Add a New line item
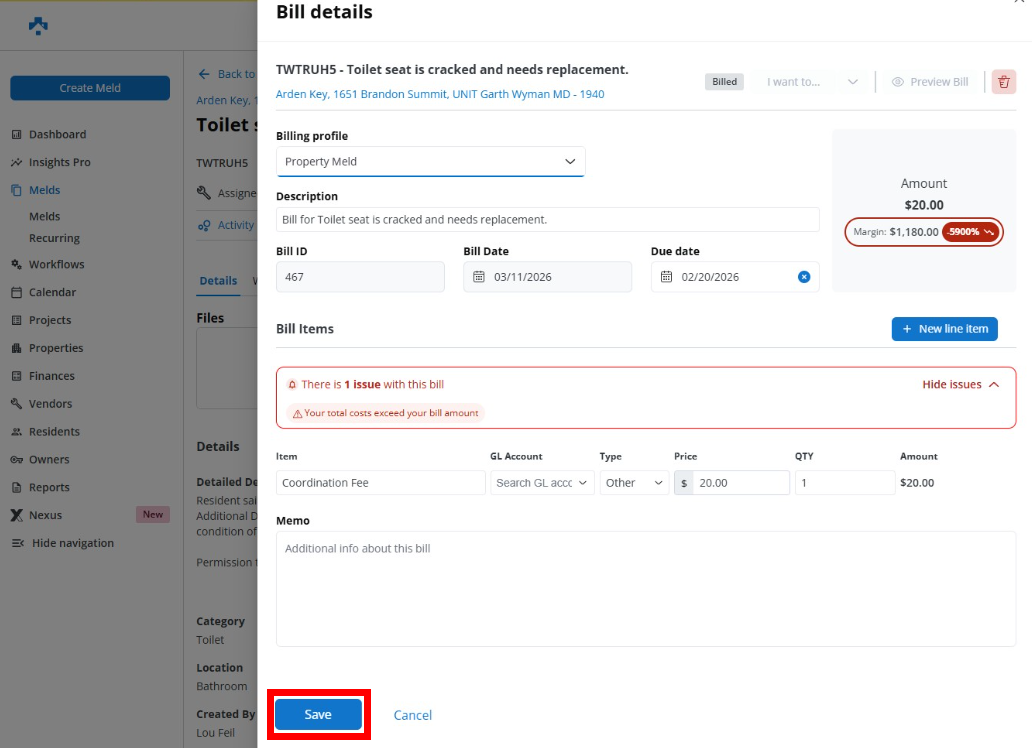 (944, 329)
